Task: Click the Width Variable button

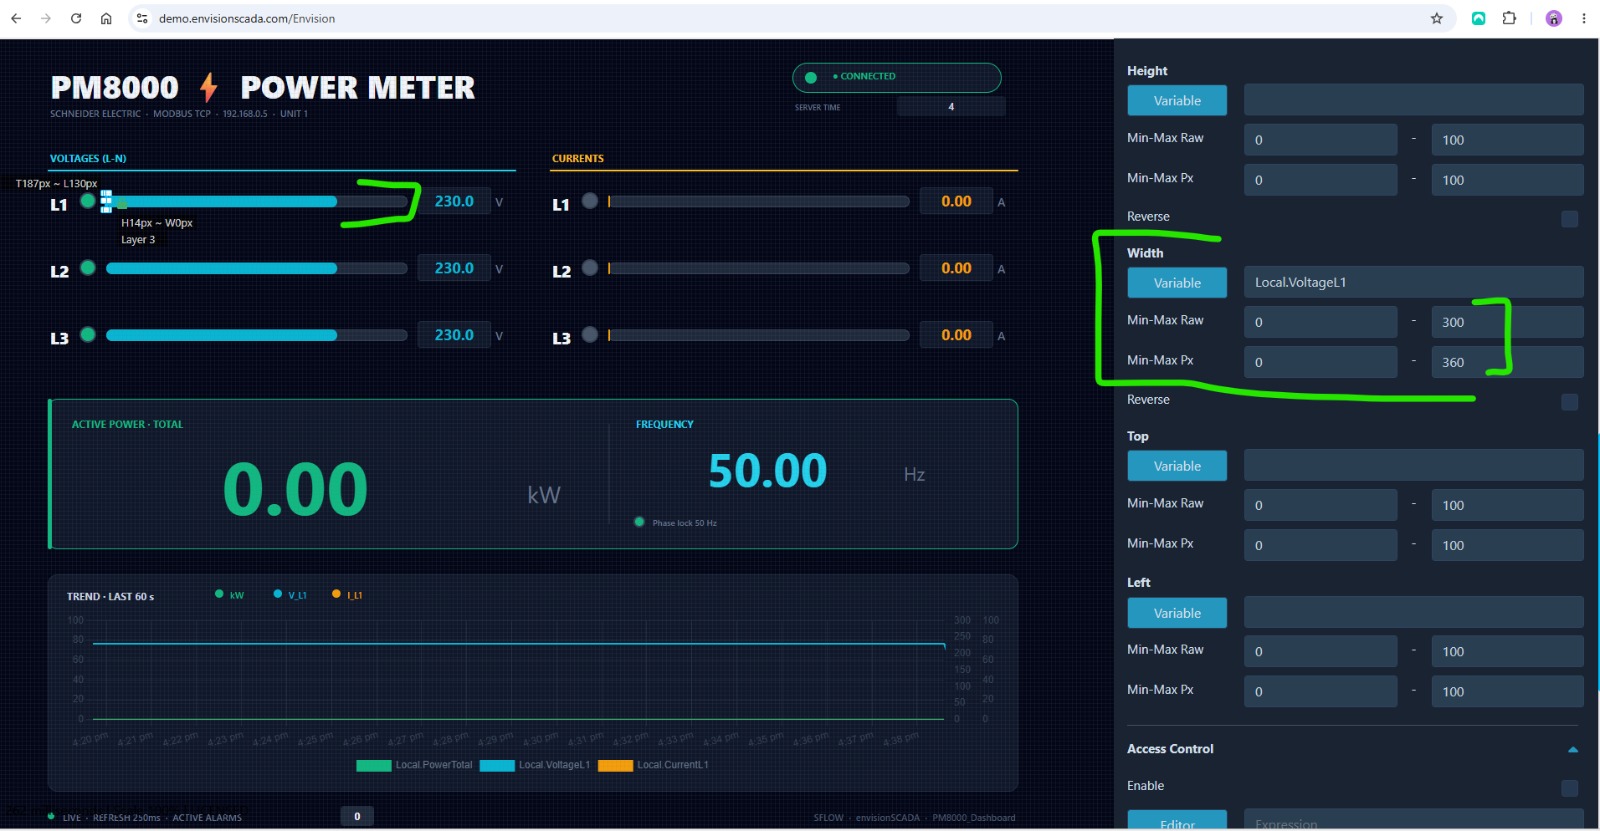Action: point(1177,283)
